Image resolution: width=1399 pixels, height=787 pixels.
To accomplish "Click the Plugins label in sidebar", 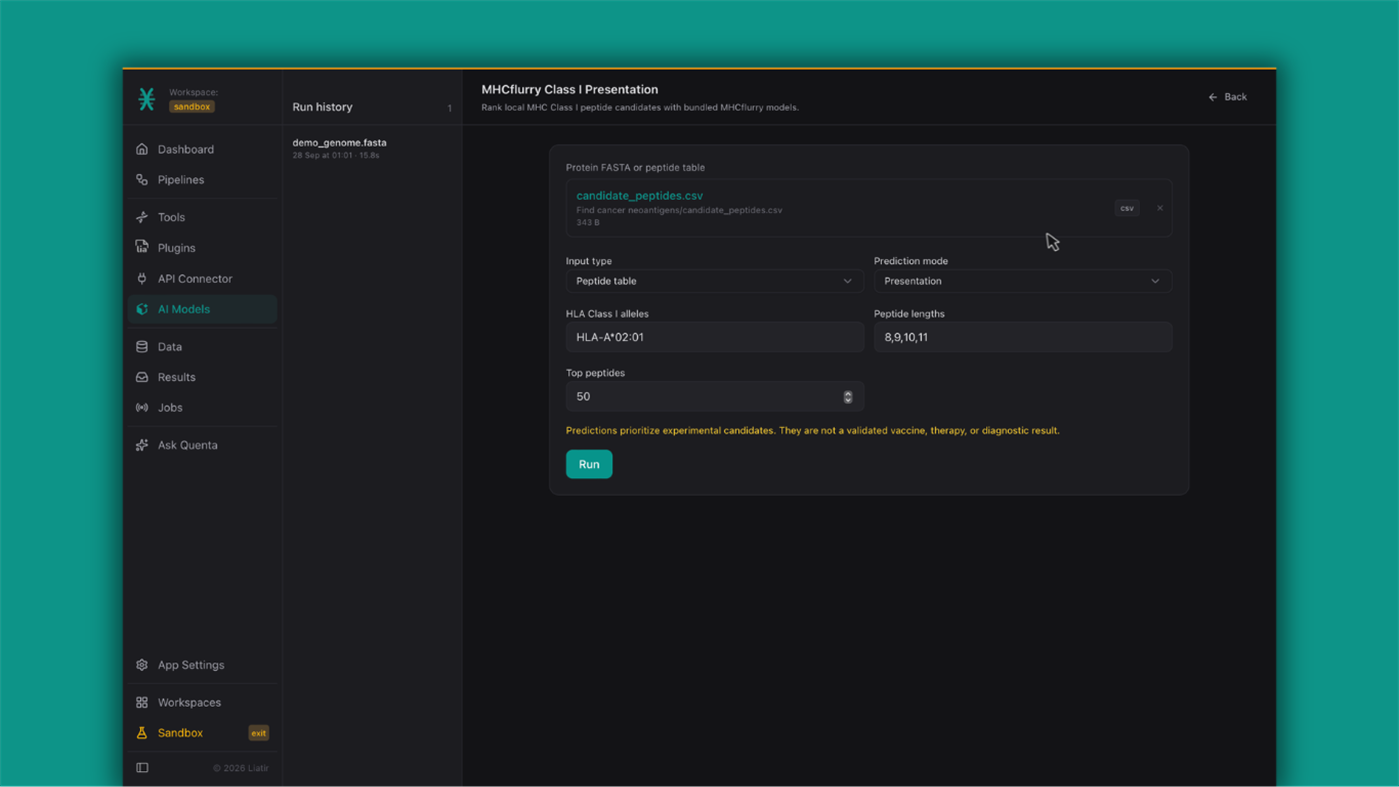I will coord(177,248).
